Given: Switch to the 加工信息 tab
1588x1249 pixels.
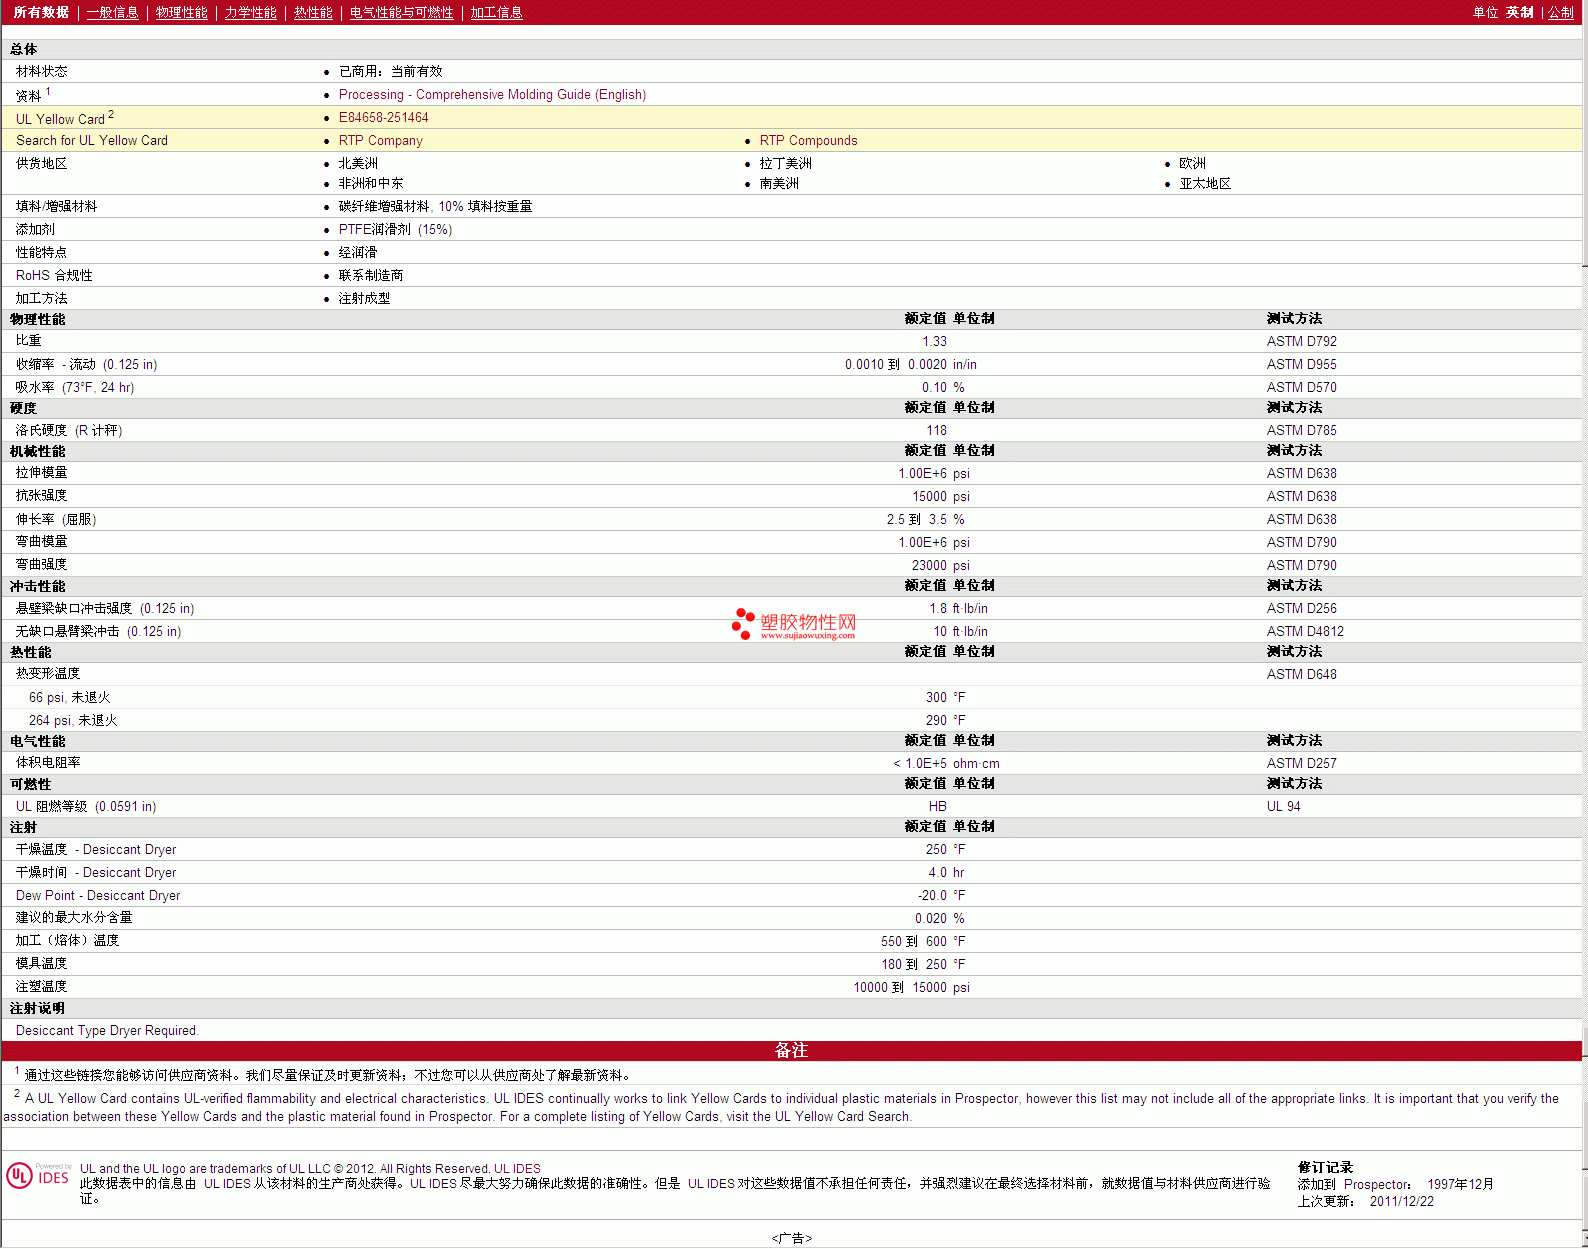Looking at the screenshot, I should point(497,12).
